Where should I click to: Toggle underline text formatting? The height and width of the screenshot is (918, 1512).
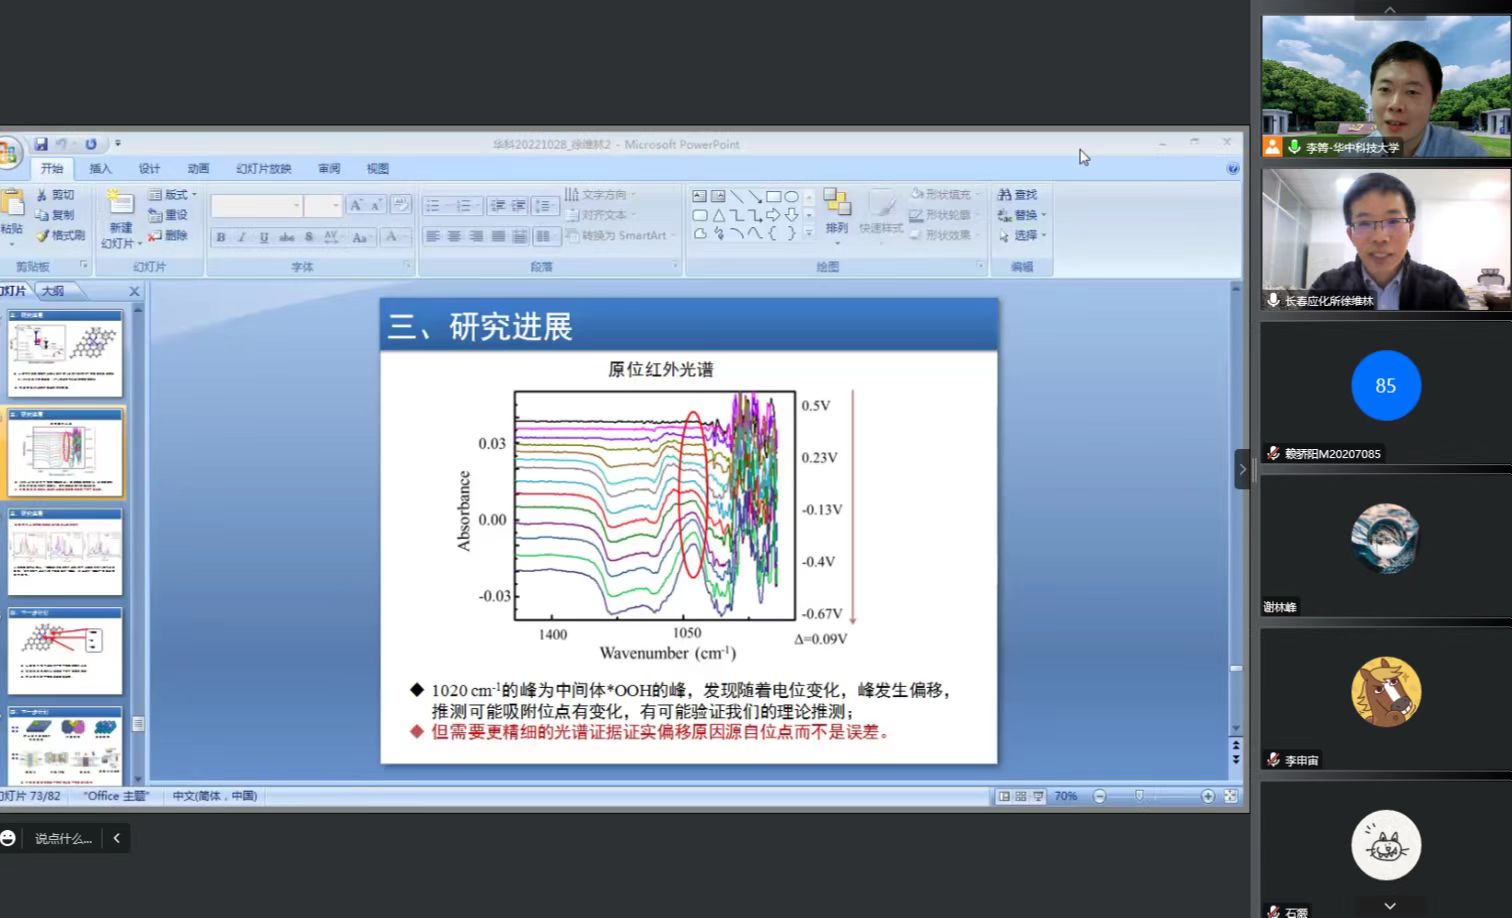(x=264, y=237)
